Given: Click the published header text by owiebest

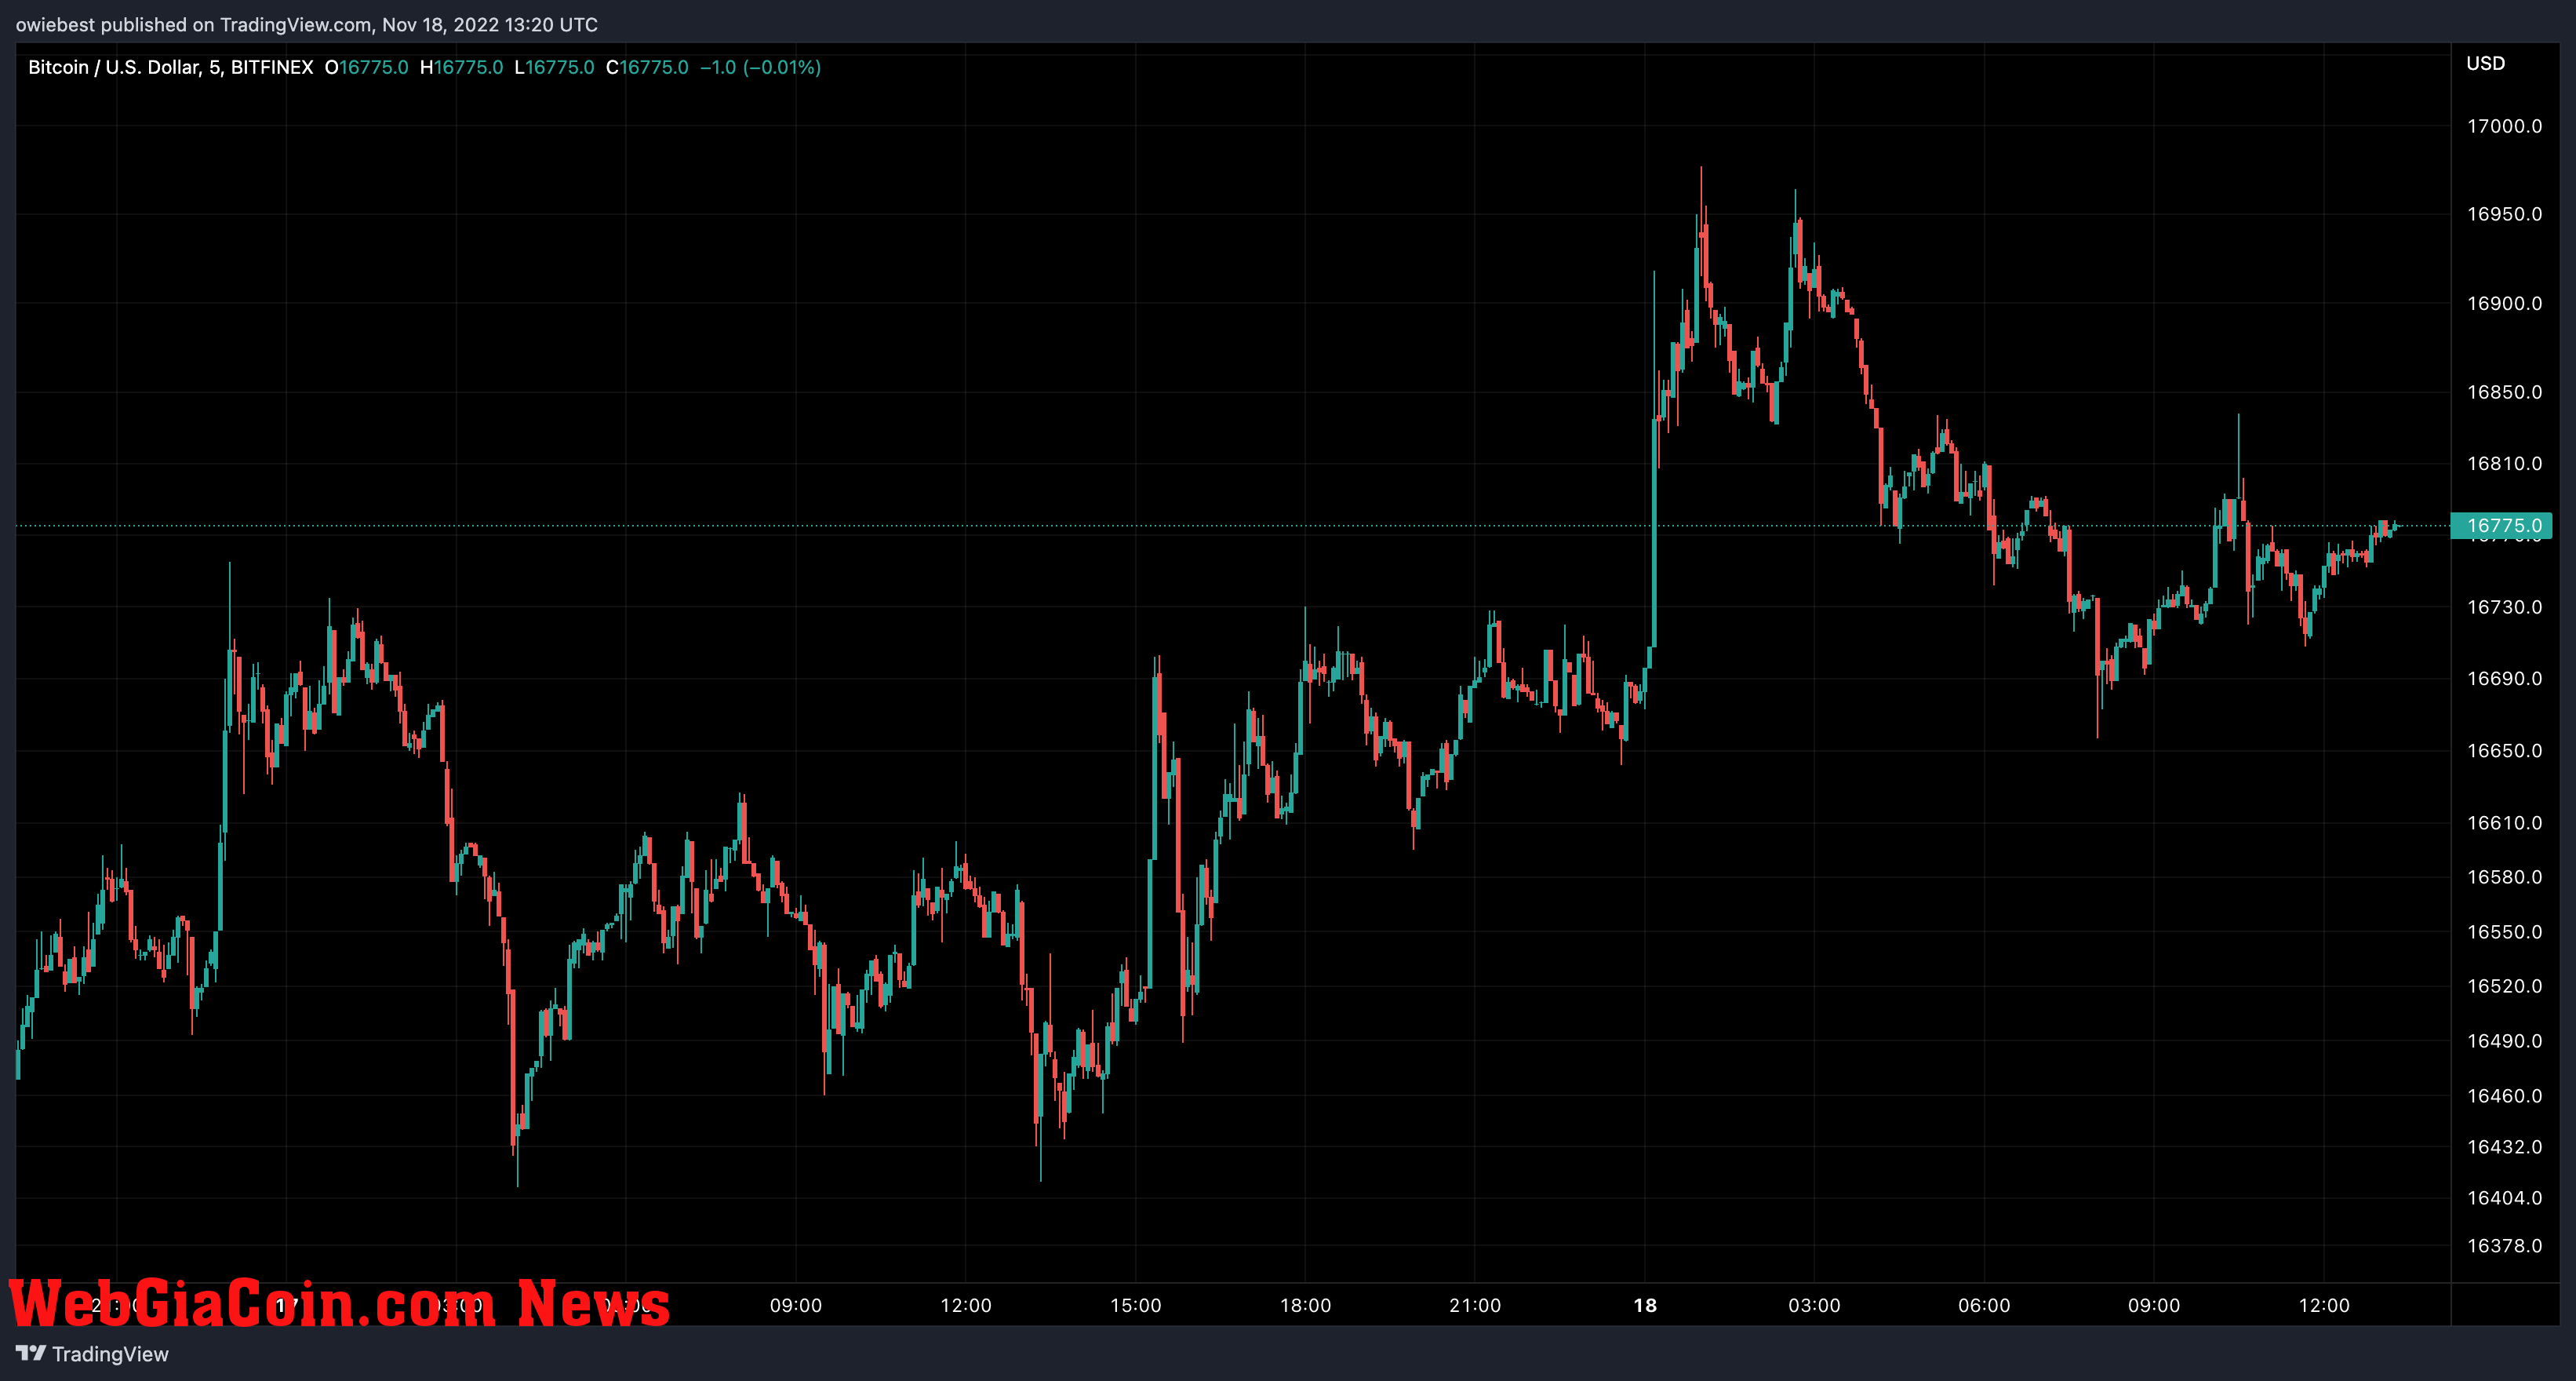Looking at the screenshot, I should coord(307,24).
